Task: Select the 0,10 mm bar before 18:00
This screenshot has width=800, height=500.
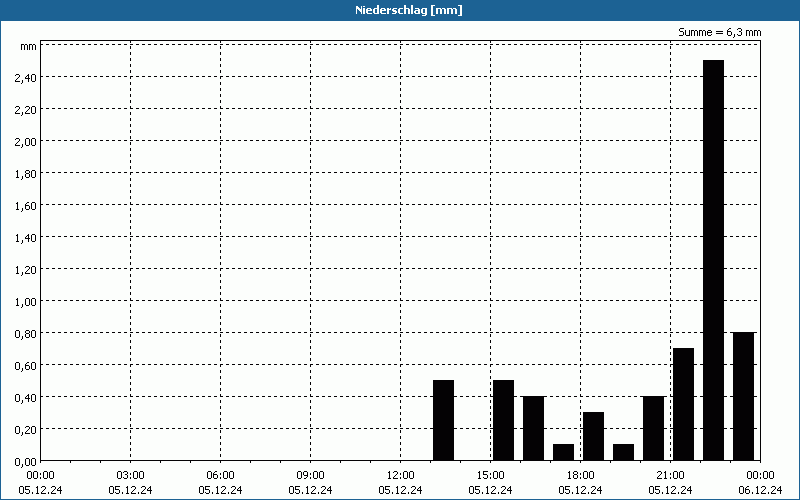Action: point(563,452)
